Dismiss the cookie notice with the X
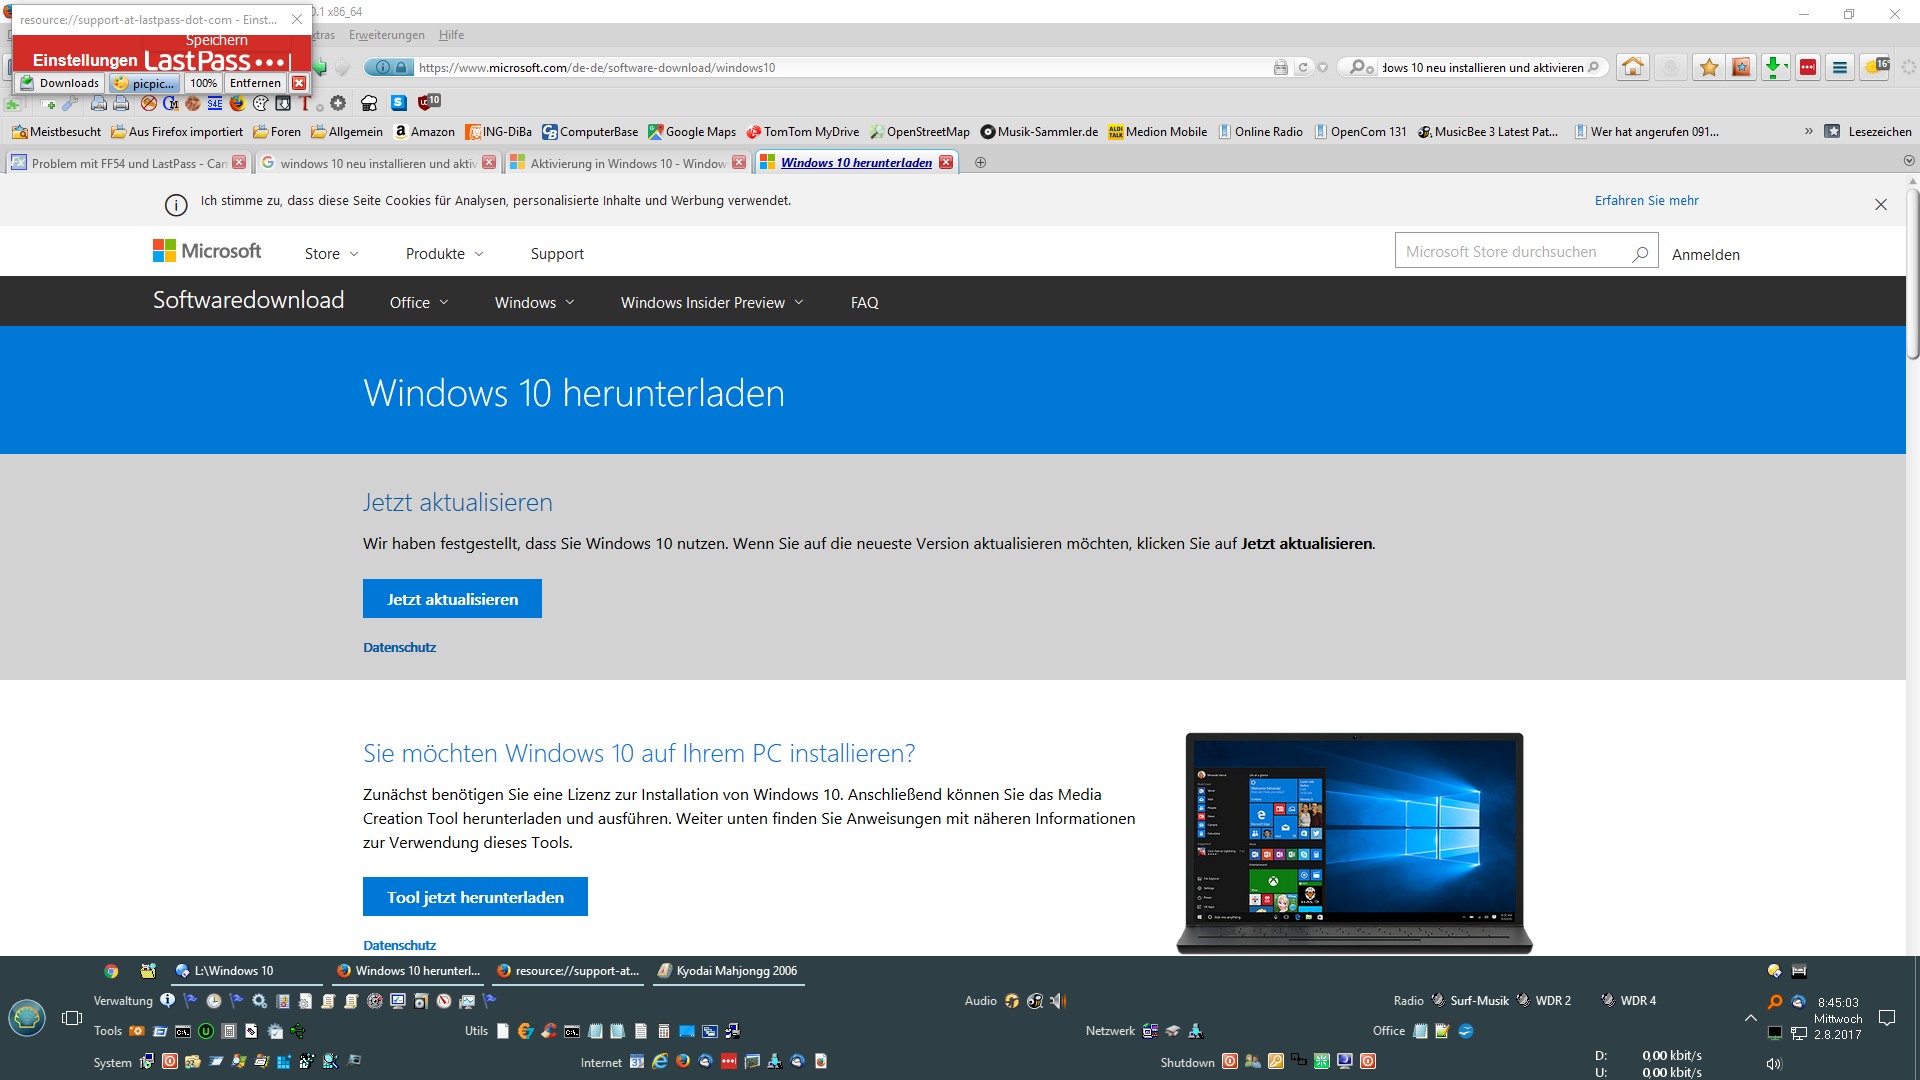This screenshot has height=1080, width=1920. [x=1880, y=204]
